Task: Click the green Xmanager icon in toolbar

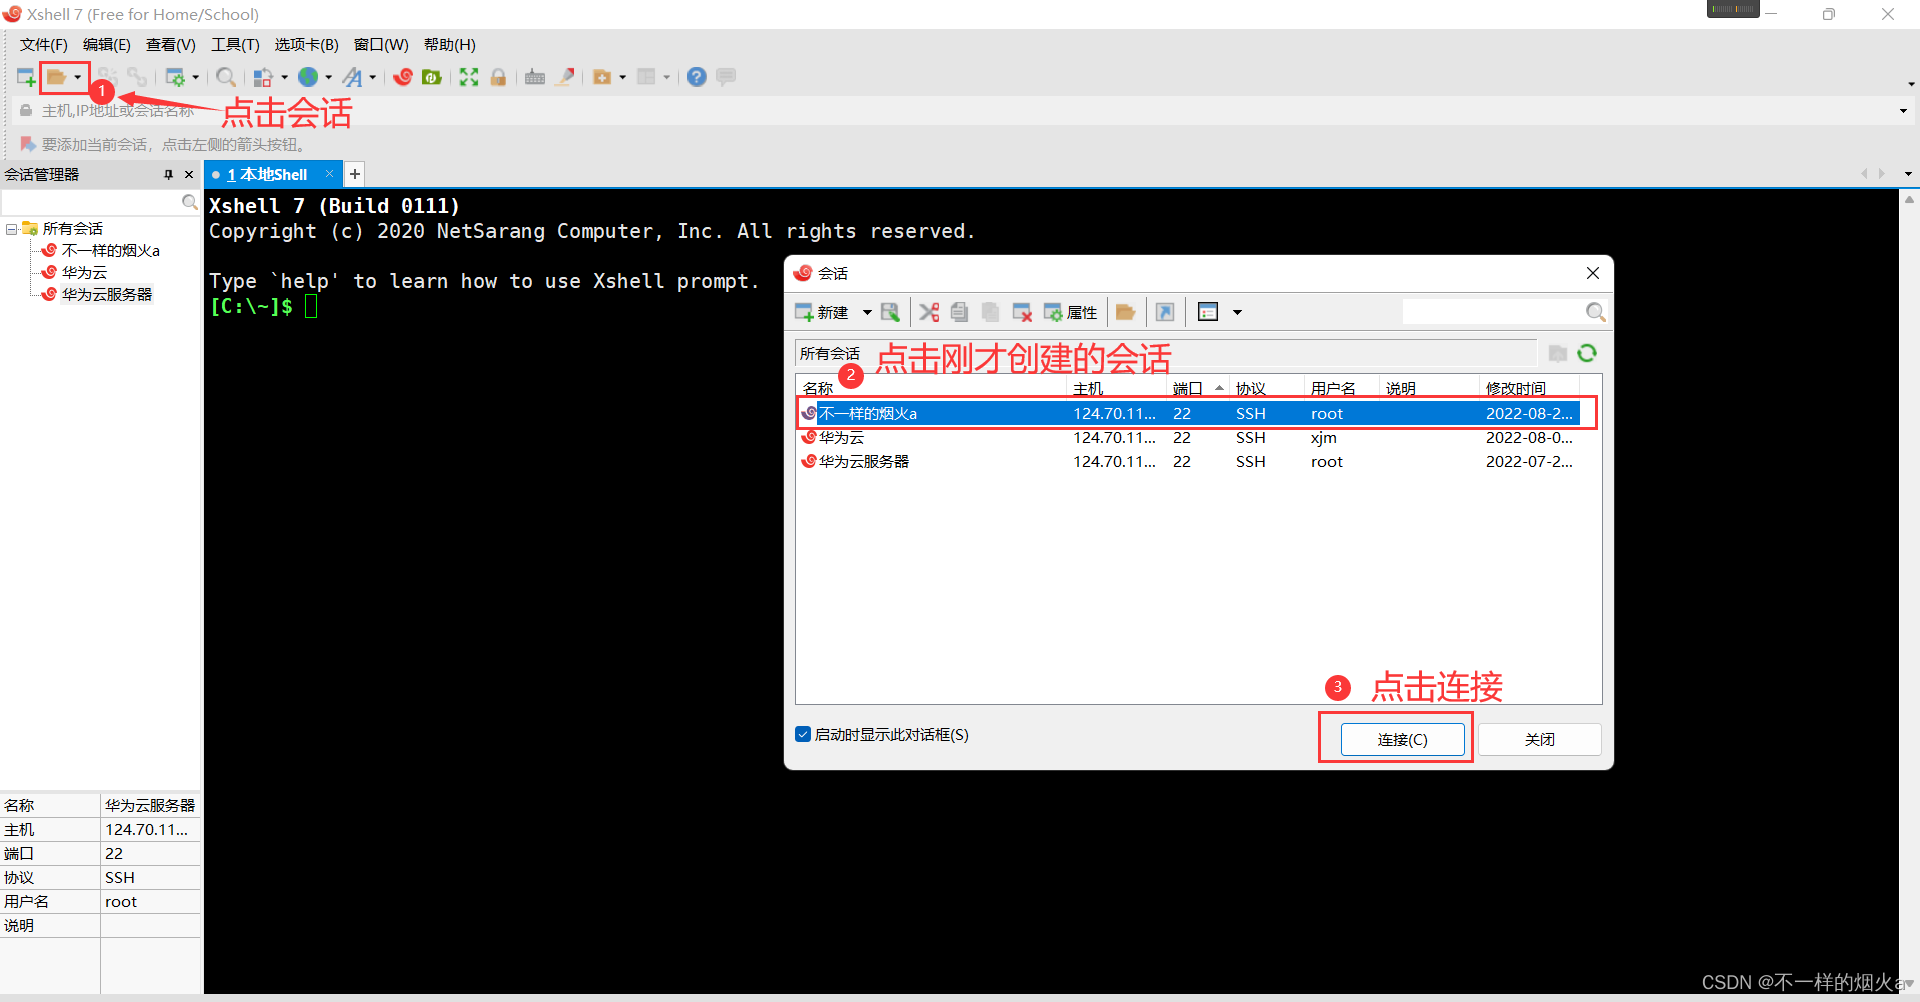Action: pos(432,77)
